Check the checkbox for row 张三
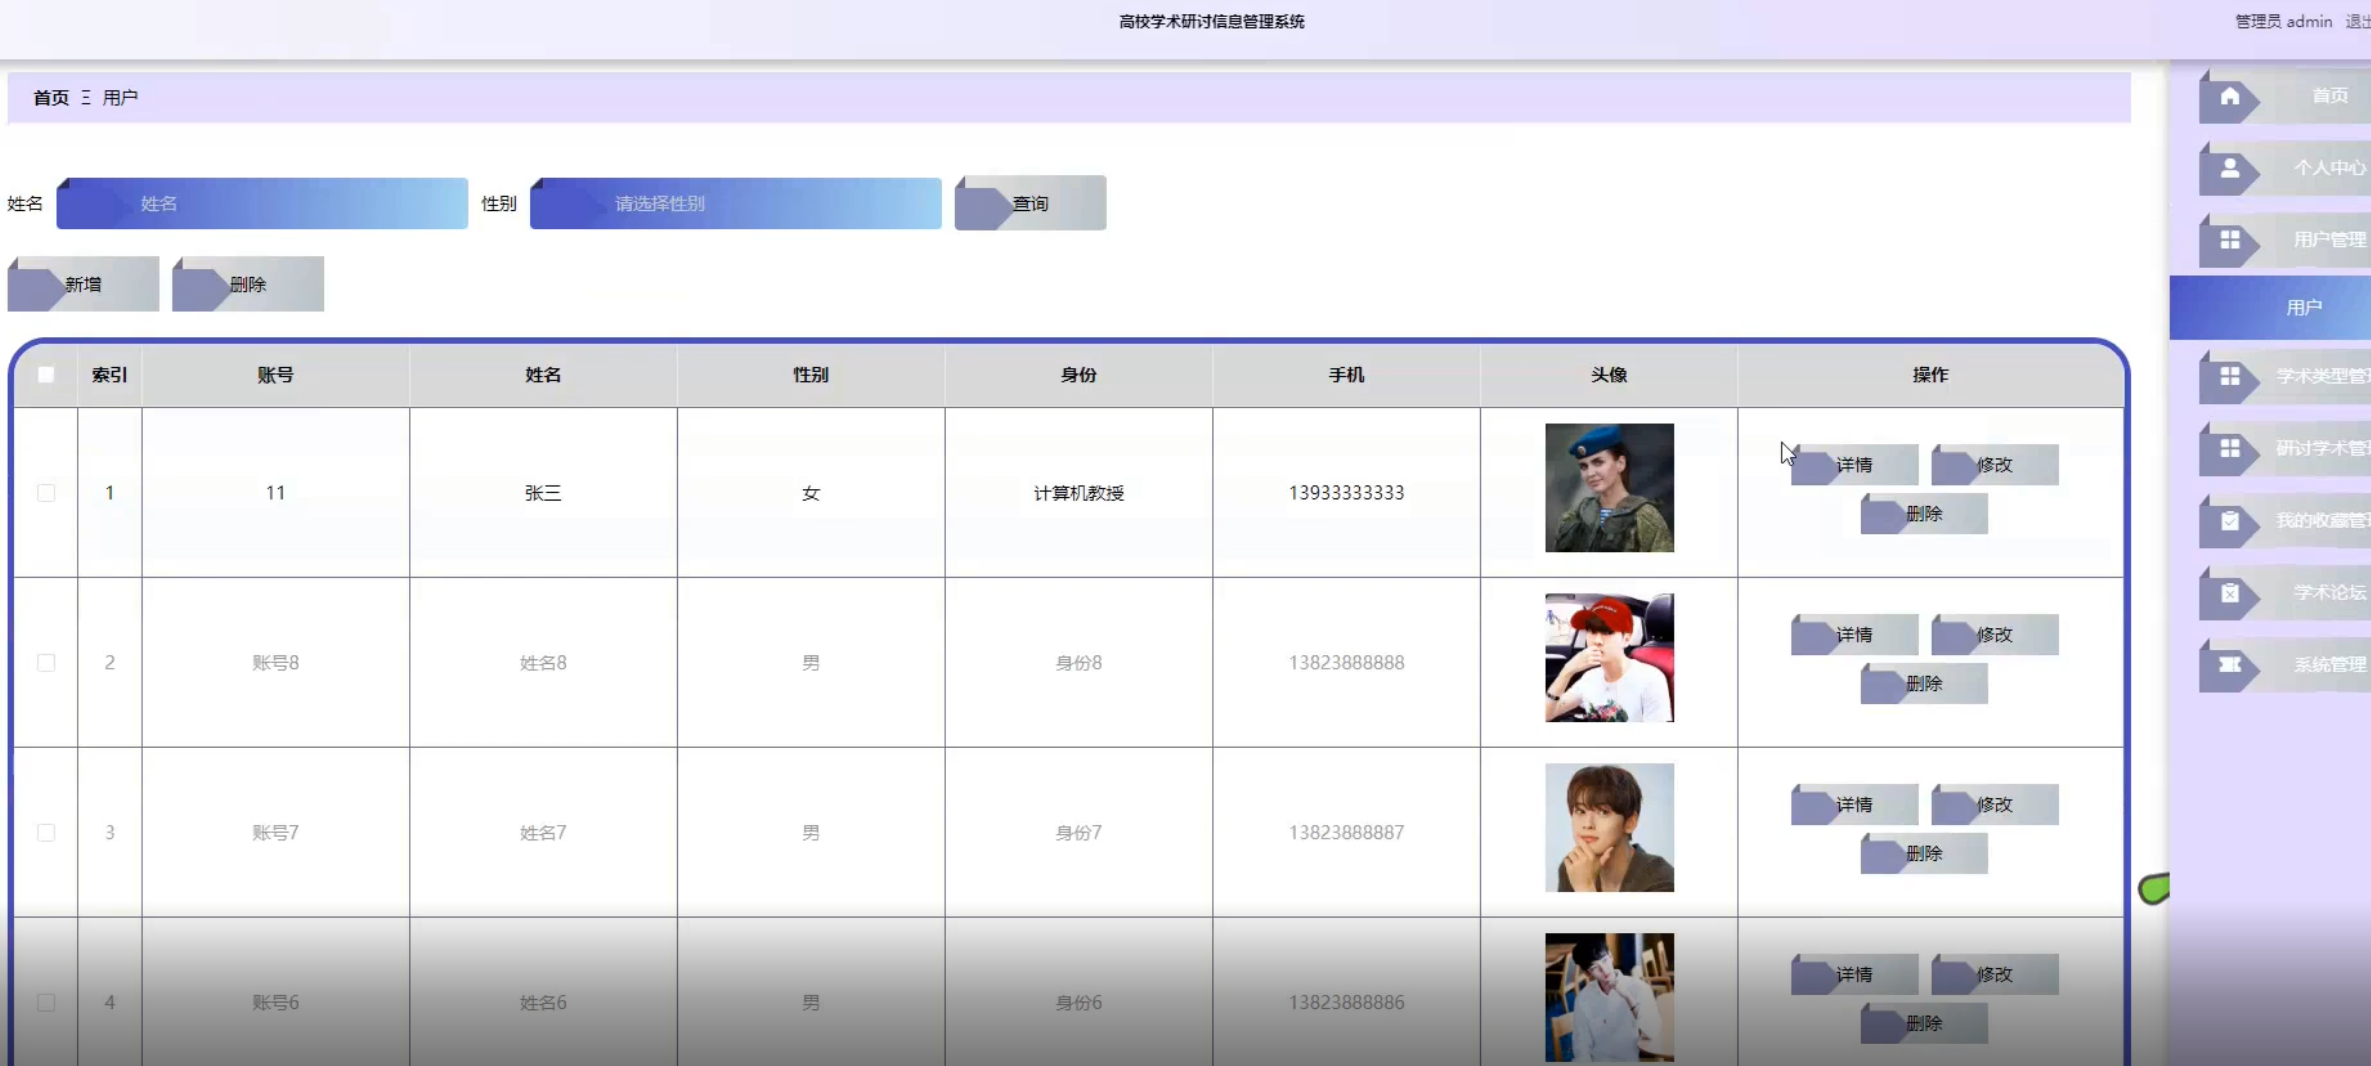 tap(46, 493)
